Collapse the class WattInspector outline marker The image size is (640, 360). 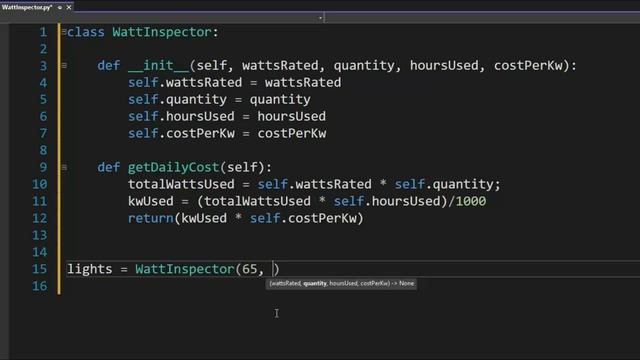64,31
